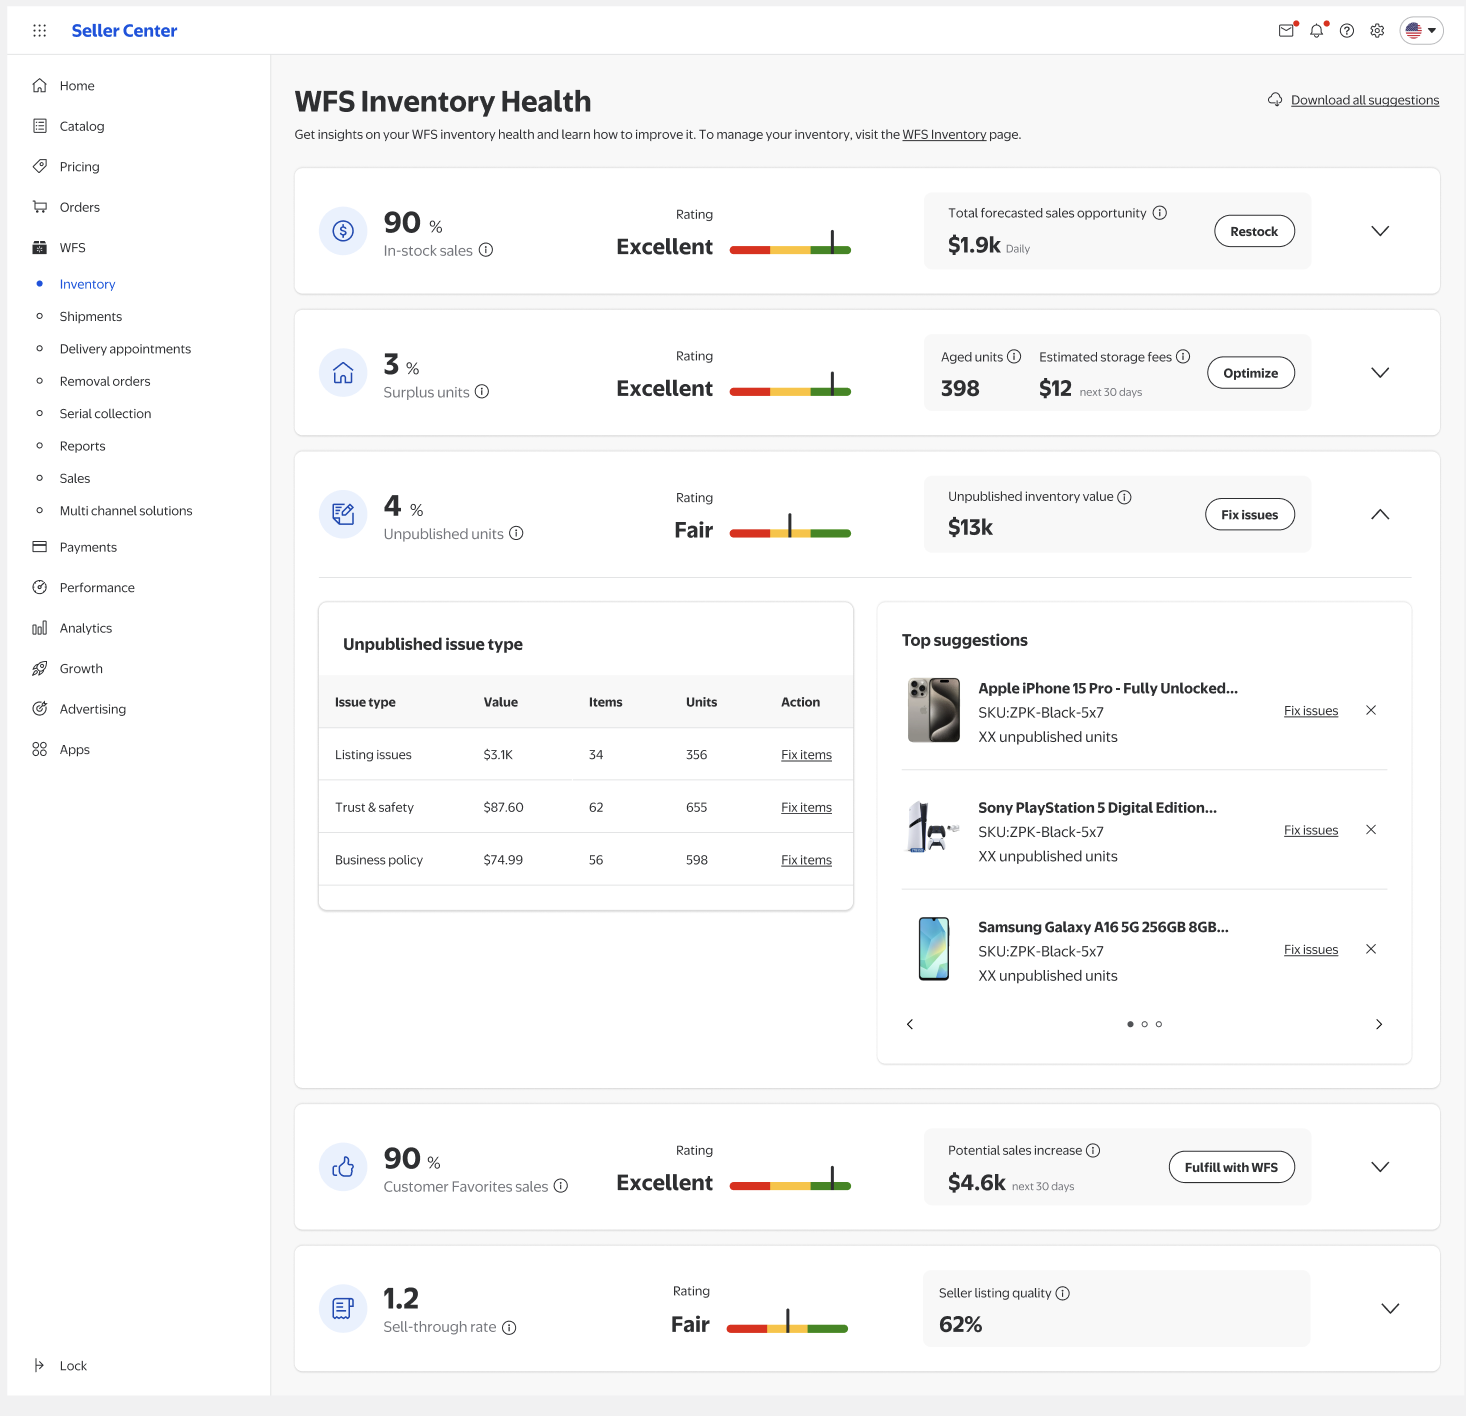This screenshot has height=1416, width=1466.
Task: Click the Restock button
Action: click(x=1254, y=231)
